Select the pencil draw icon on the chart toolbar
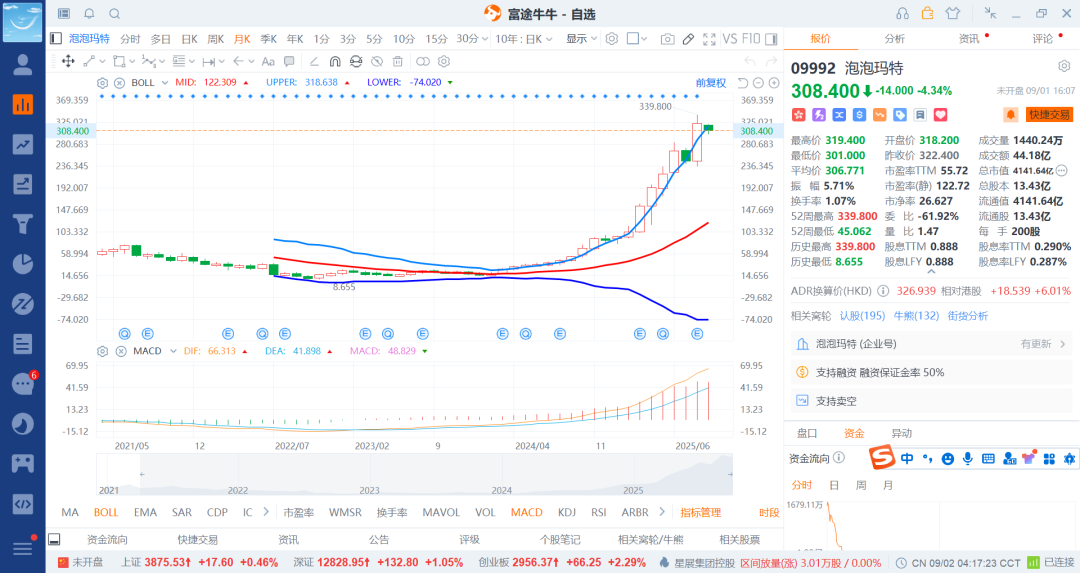Image resolution: width=1080 pixels, height=573 pixels. click(688, 39)
